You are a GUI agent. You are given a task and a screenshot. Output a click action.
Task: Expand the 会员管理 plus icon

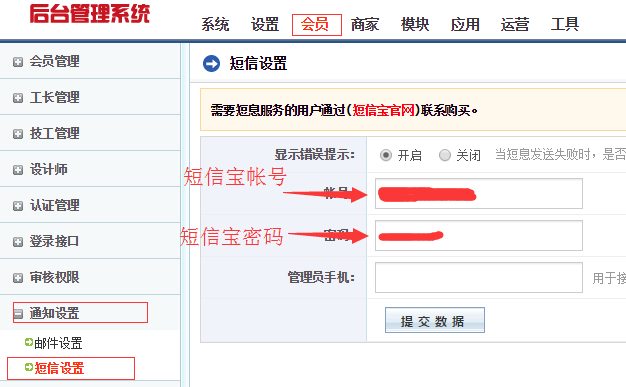(18, 62)
